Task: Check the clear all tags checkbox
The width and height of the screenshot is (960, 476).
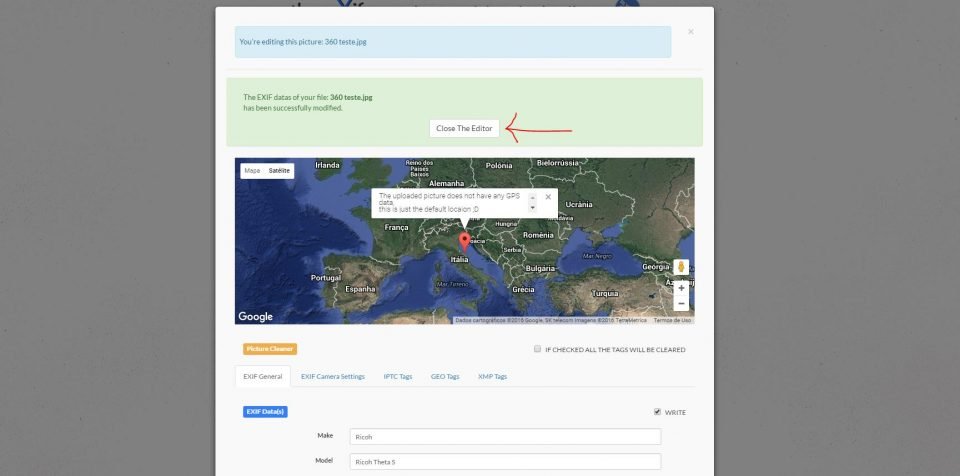Action: pyautogui.click(x=538, y=350)
